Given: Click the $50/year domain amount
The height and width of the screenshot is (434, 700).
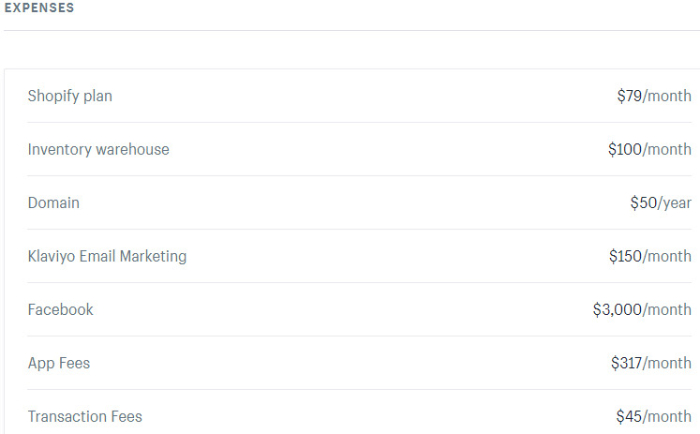Looking at the screenshot, I should tap(661, 203).
